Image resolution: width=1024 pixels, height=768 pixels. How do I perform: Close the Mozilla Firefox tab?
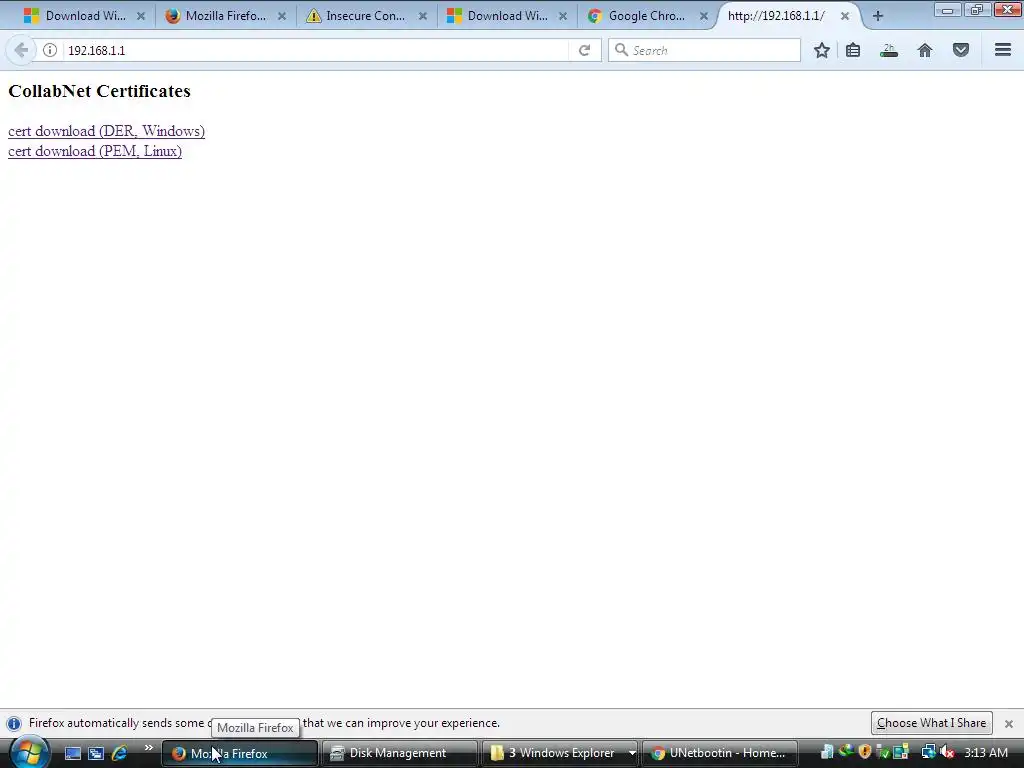click(x=282, y=16)
